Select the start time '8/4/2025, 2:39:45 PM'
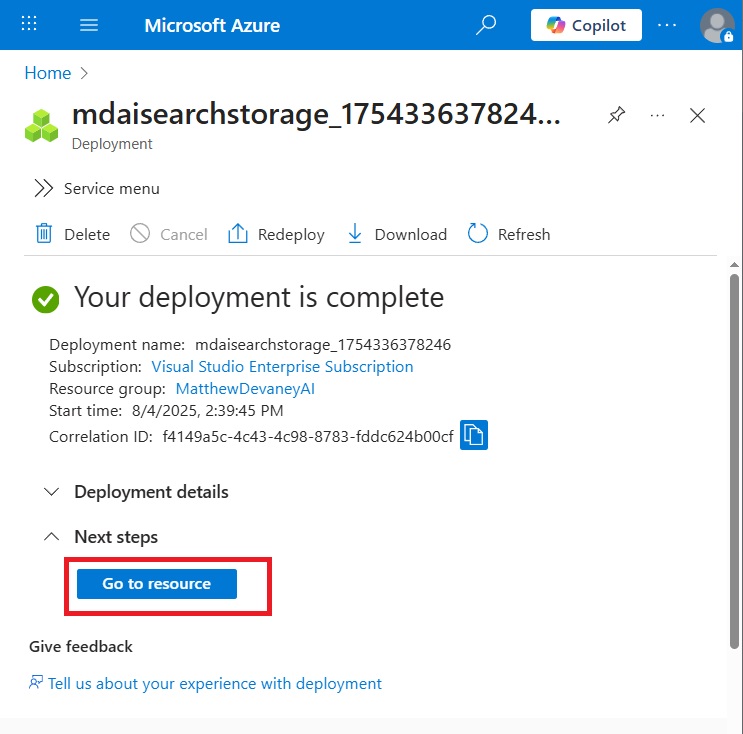Viewport: 743px width, 734px height. pyautogui.click(x=208, y=410)
